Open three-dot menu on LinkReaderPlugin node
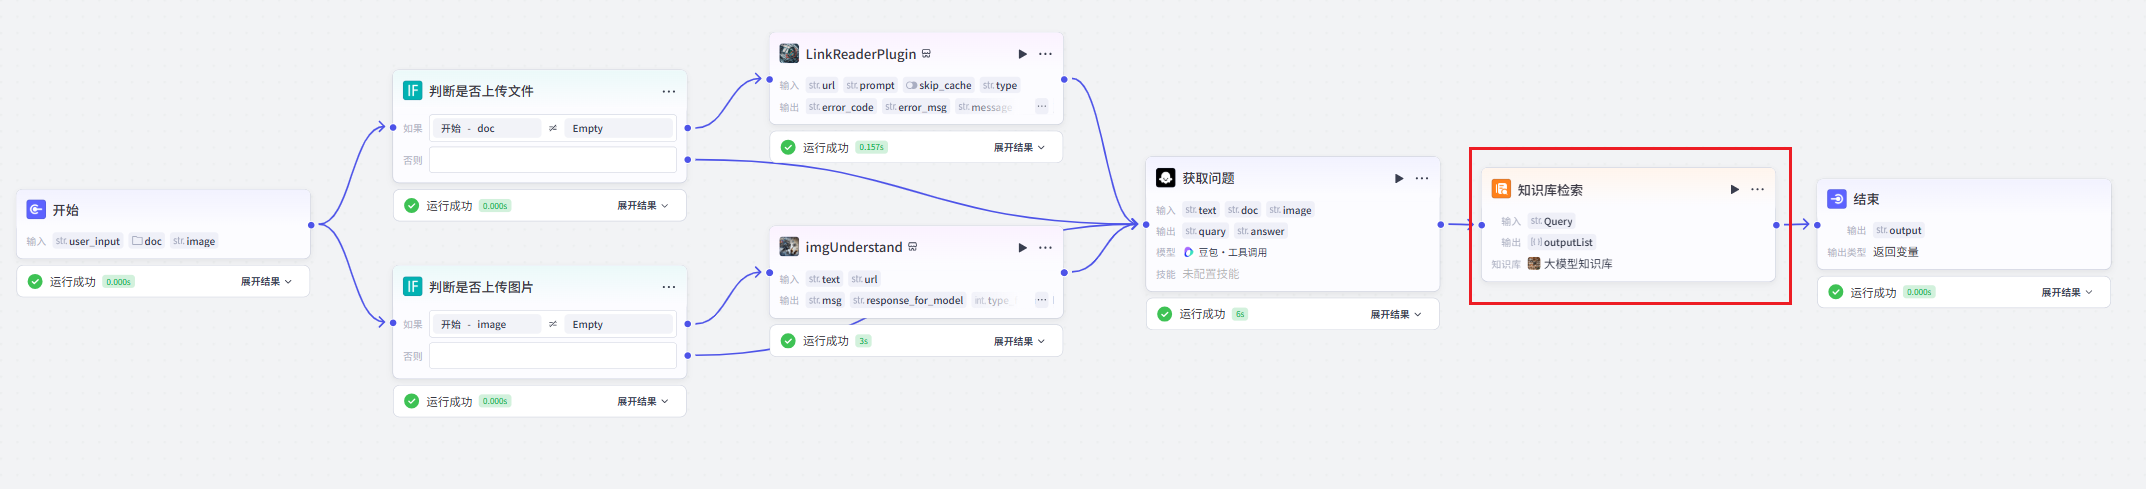This screenshot has height=489, width=2146. pyautogui.click(x=1045, y=54)
